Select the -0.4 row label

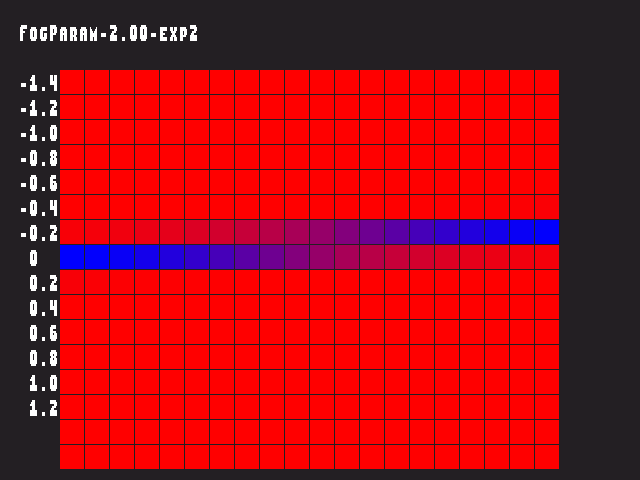(39, 209)
